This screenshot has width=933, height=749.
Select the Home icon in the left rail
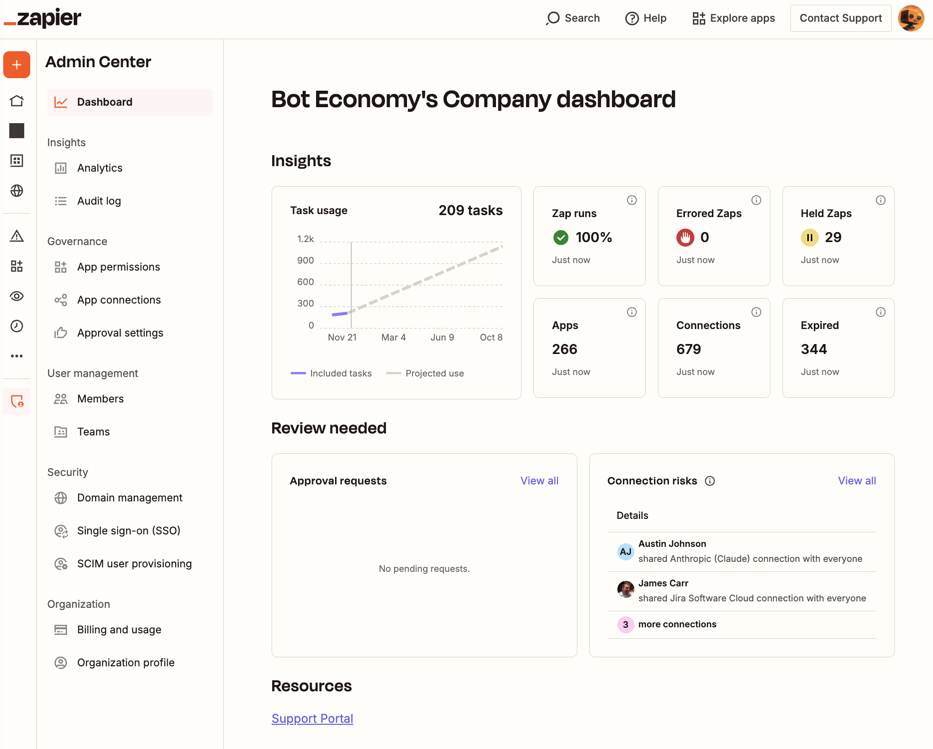pos(16,100)
